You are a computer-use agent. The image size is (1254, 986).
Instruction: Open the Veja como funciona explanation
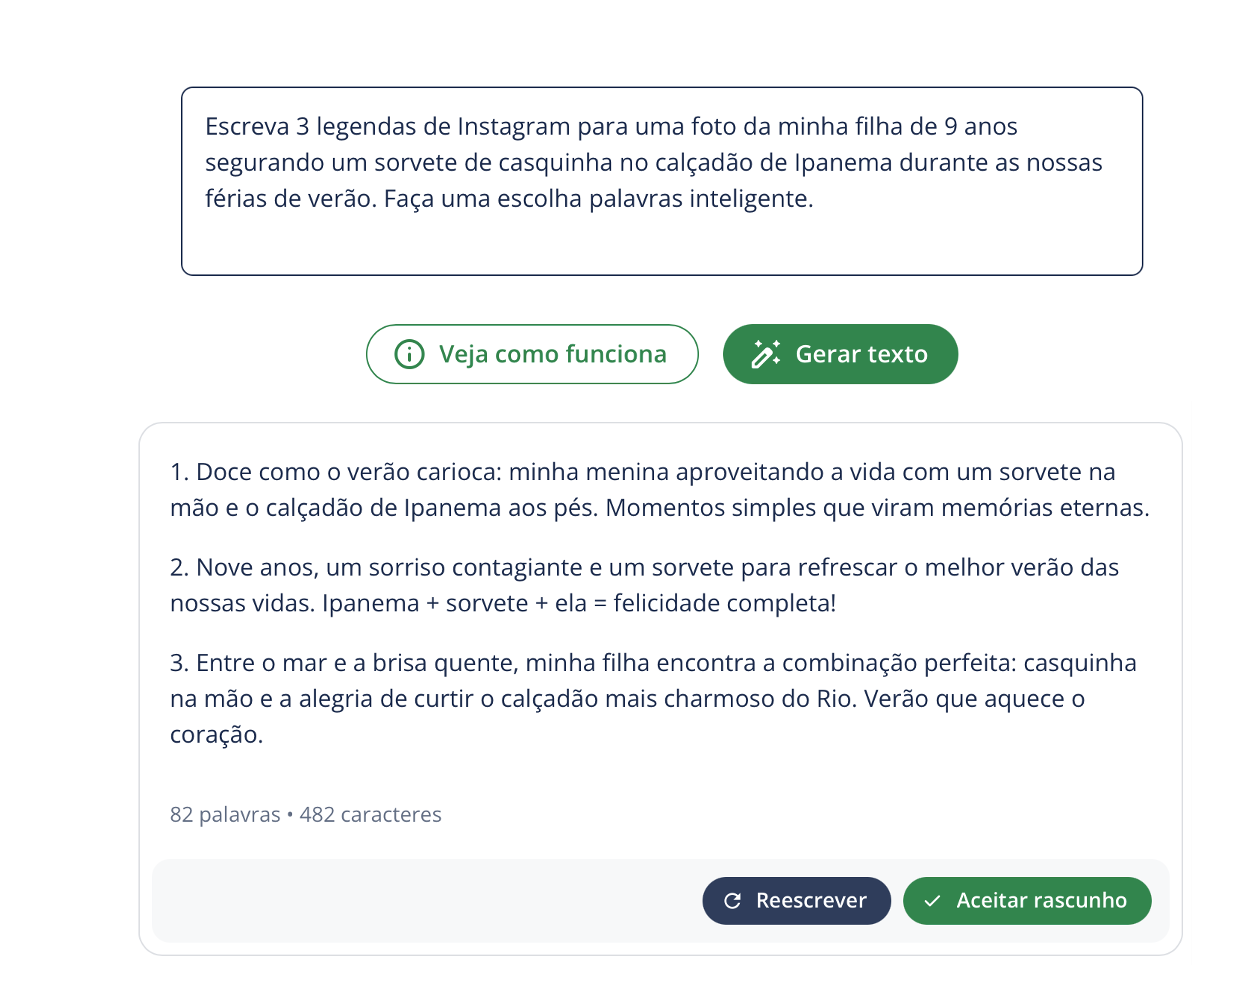[x=532, y=354]
